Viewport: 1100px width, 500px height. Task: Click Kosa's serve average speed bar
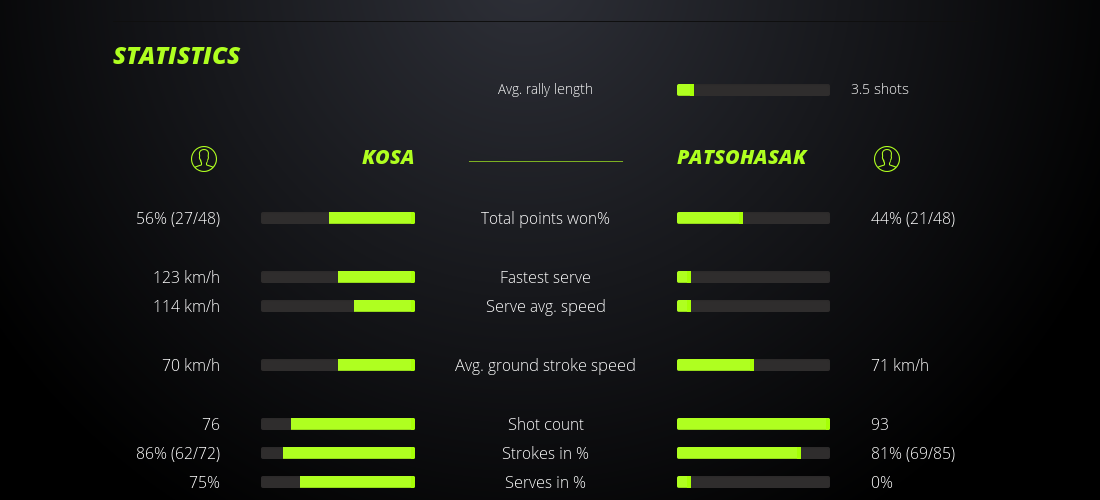(338, 306)
